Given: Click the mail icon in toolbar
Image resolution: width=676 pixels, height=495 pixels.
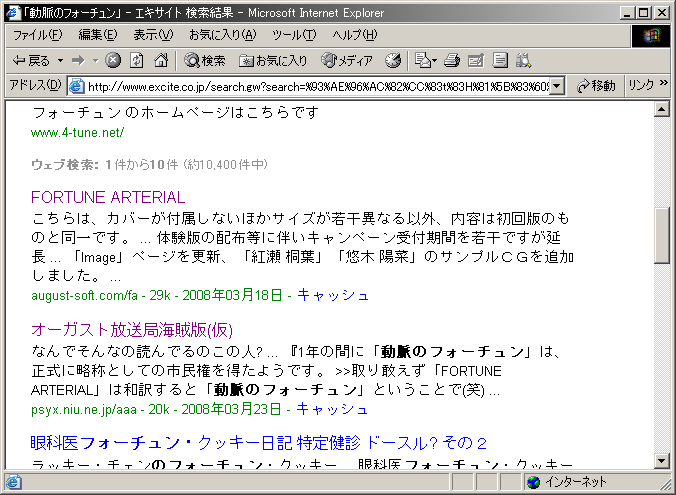Looking at the screenshot, I should tap(423, 60).
